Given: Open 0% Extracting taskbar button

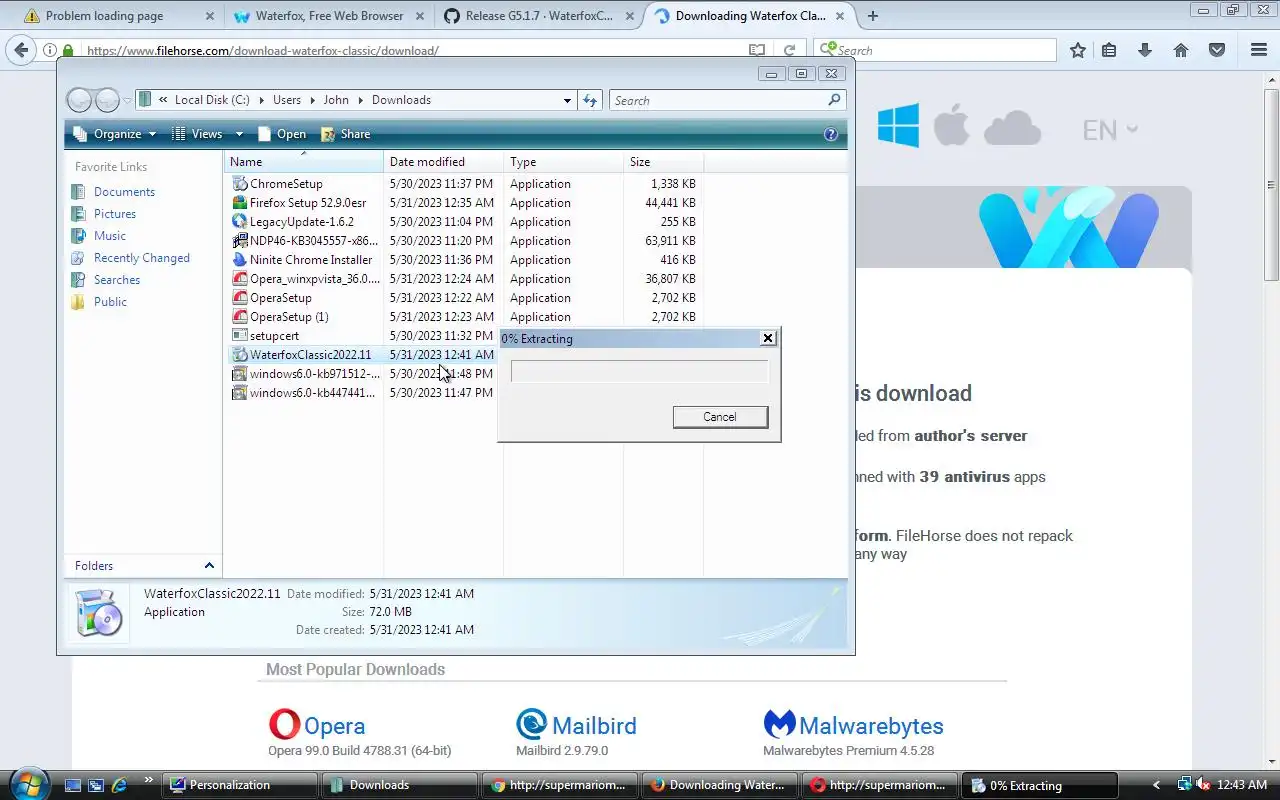Looking at the screenshot, I should pos(1038,785).
